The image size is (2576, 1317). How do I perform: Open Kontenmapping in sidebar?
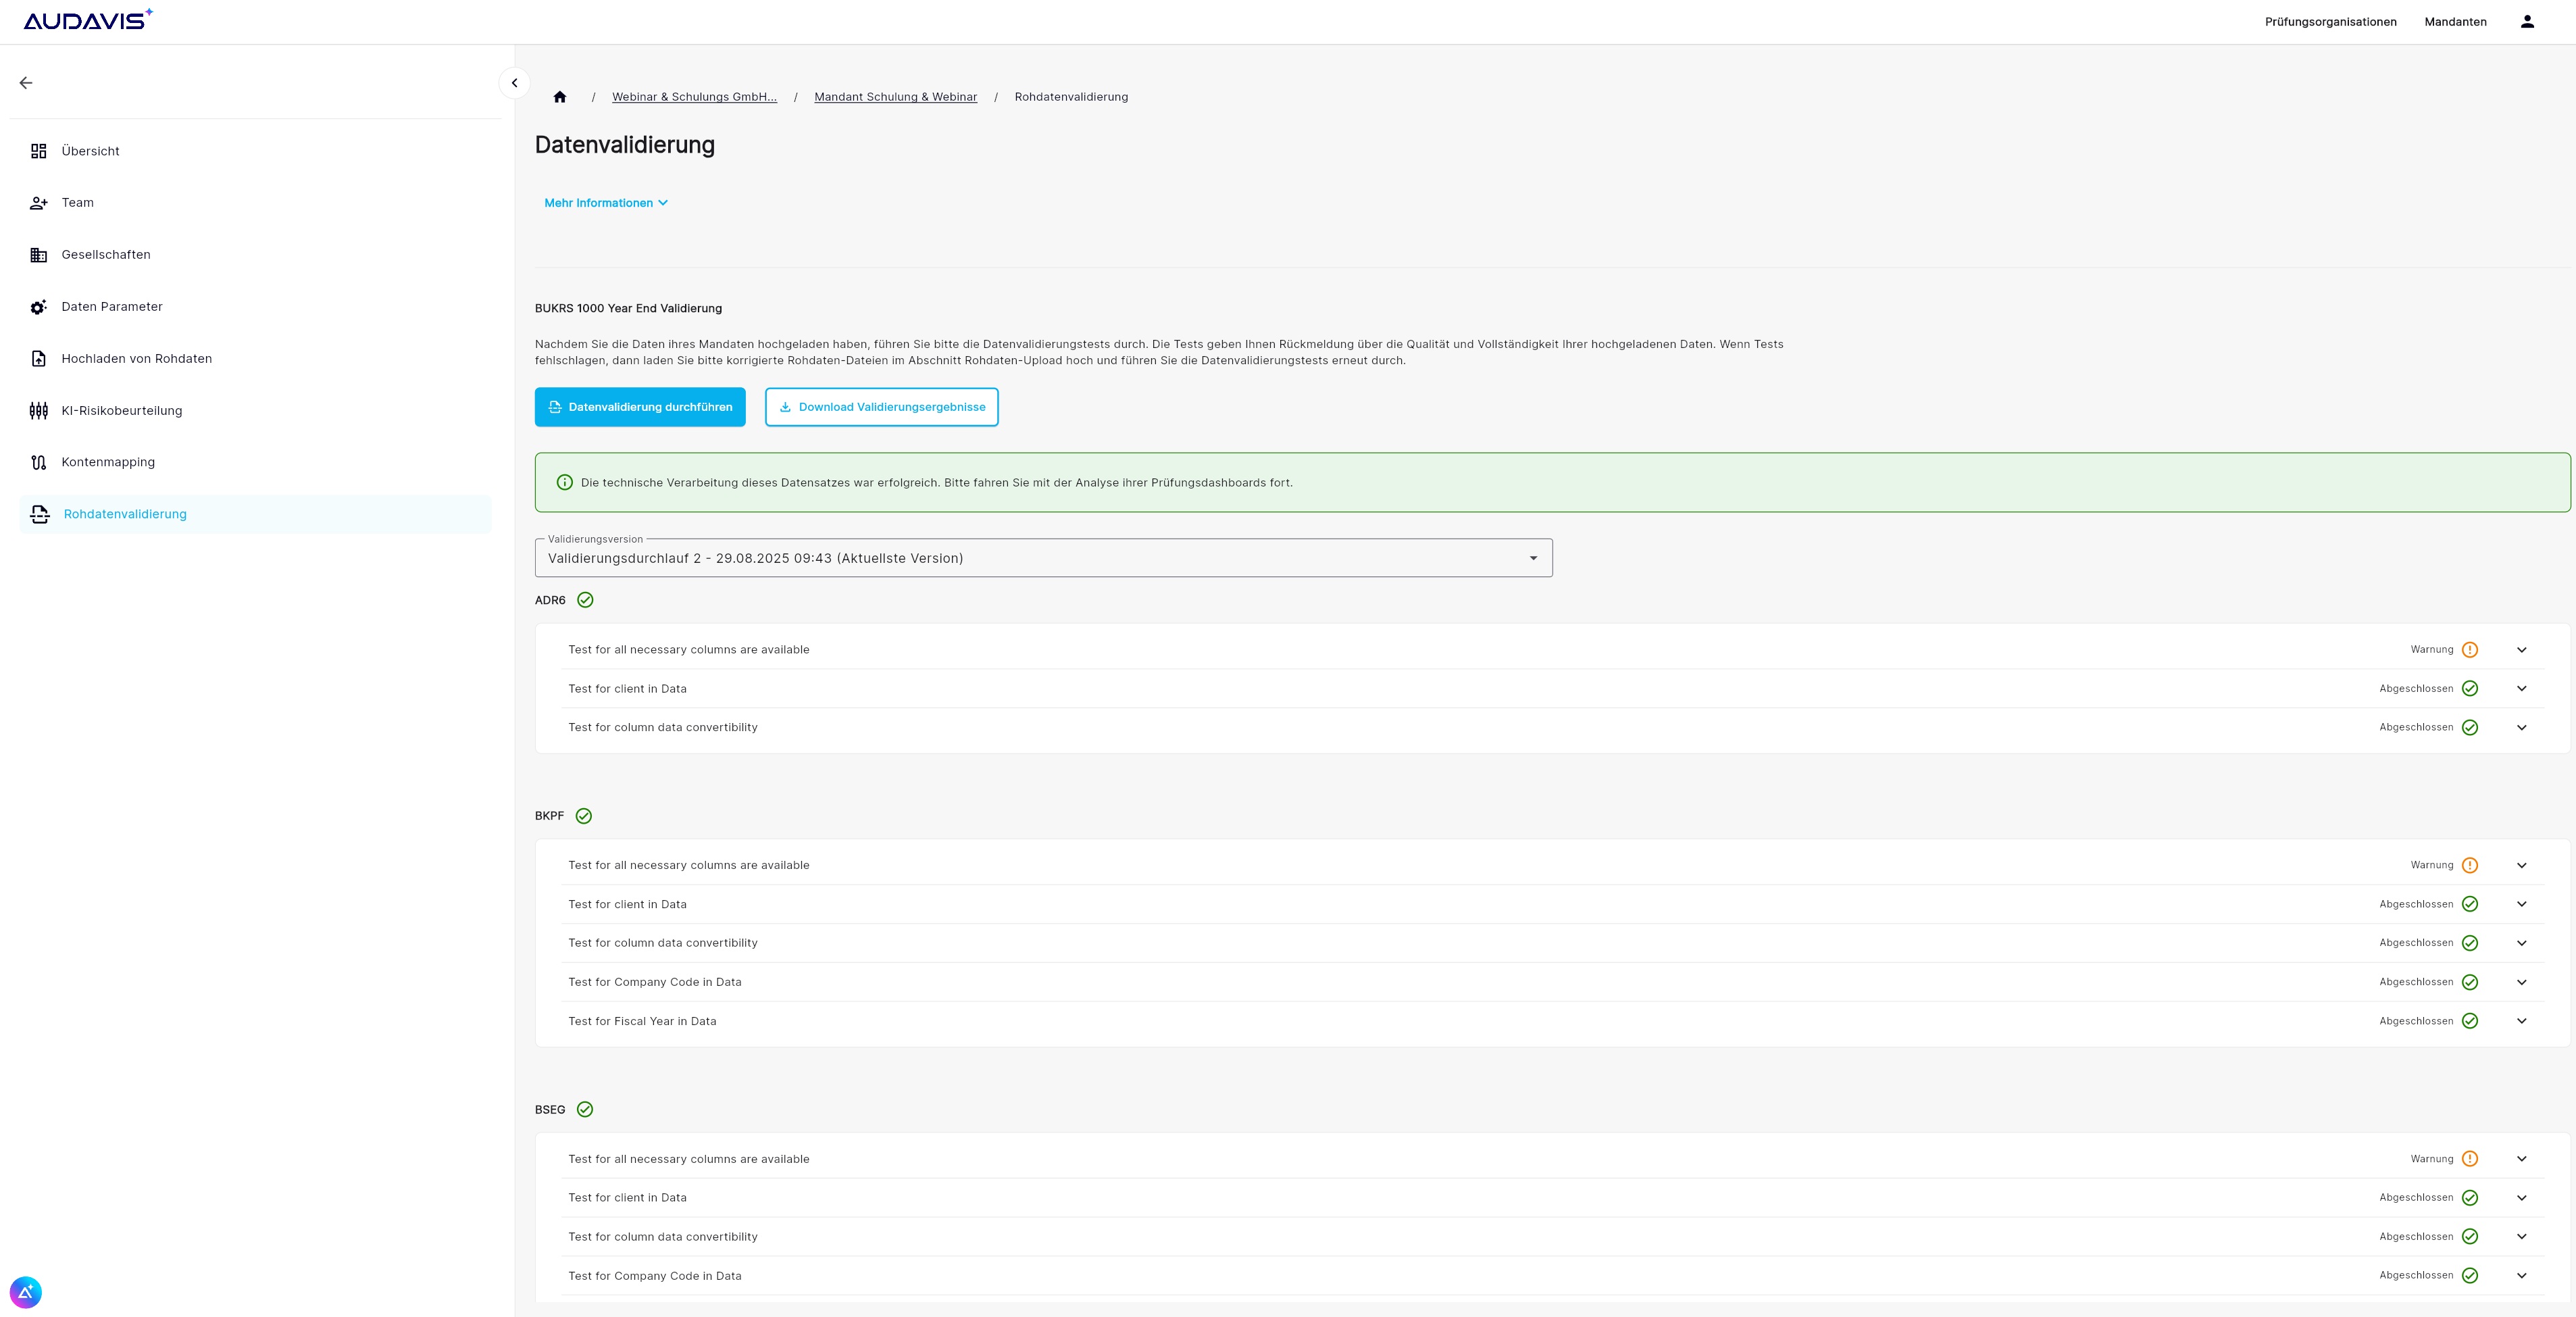pos(108,462)
